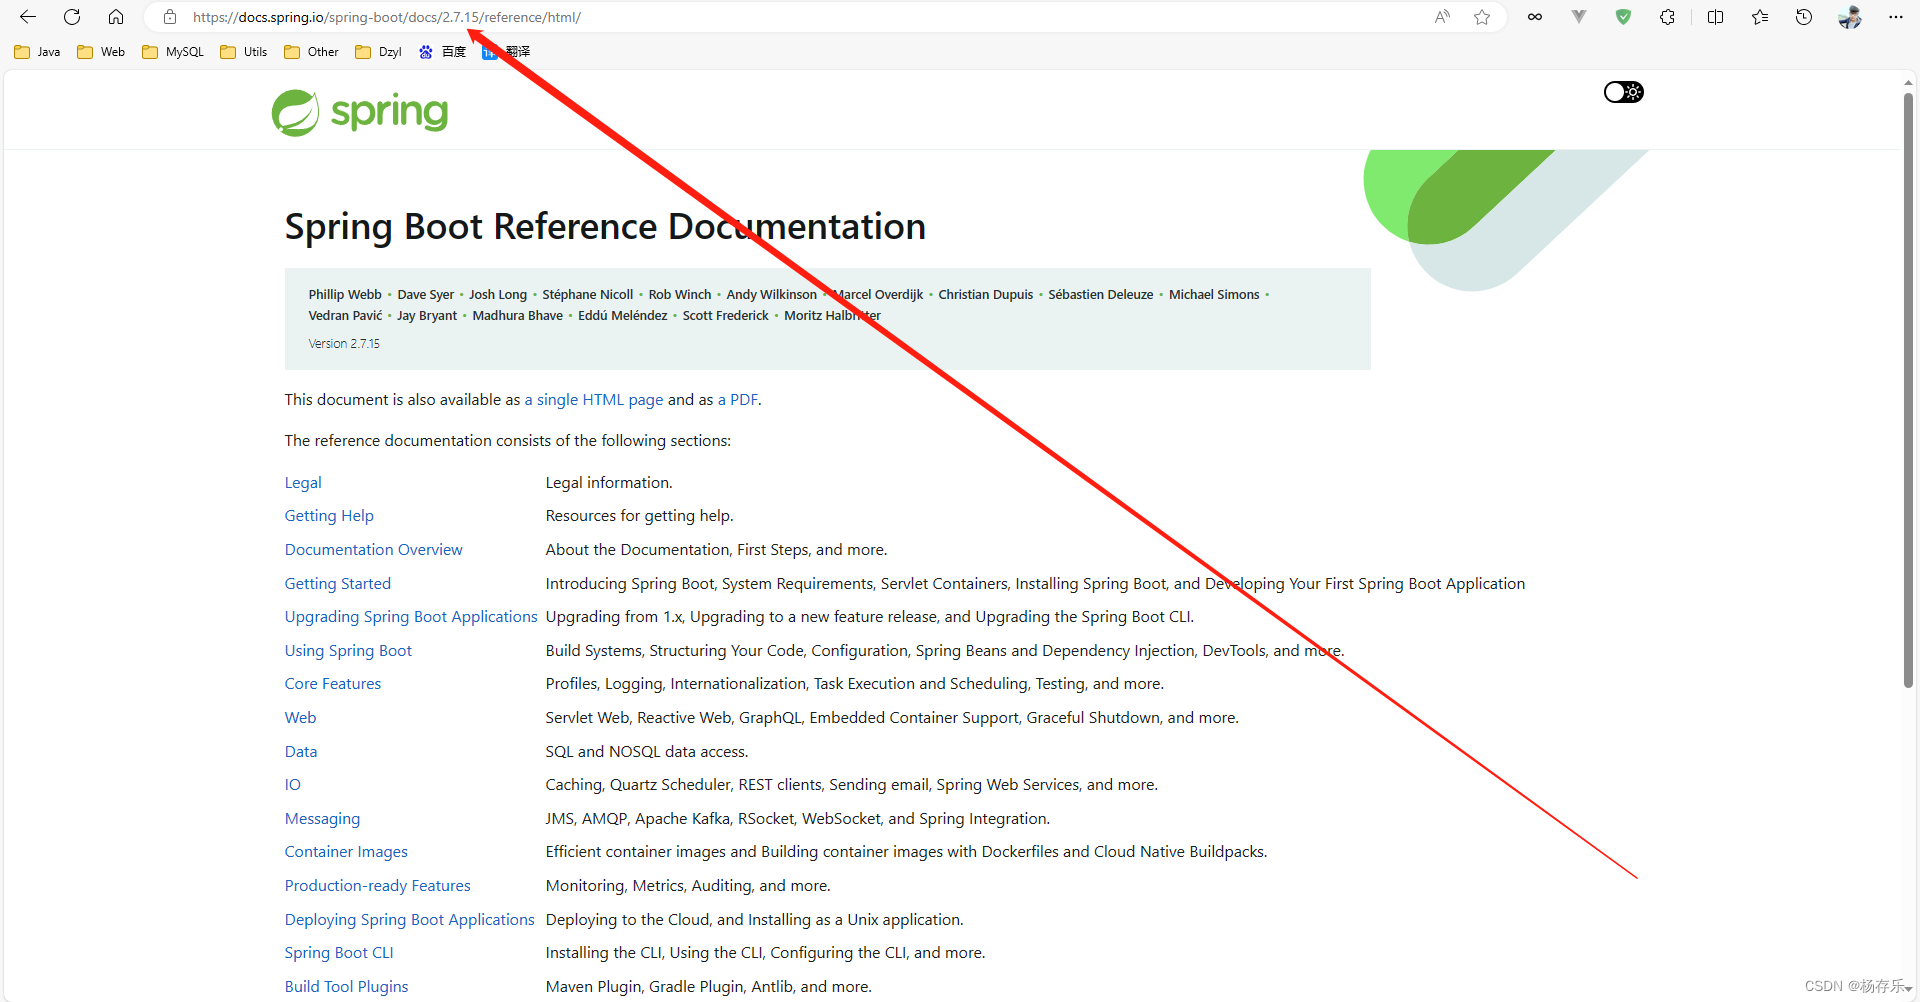Open the Using Spring Boot section
The height and width of the screenshot is (1002, 1920).
[348, 651]
